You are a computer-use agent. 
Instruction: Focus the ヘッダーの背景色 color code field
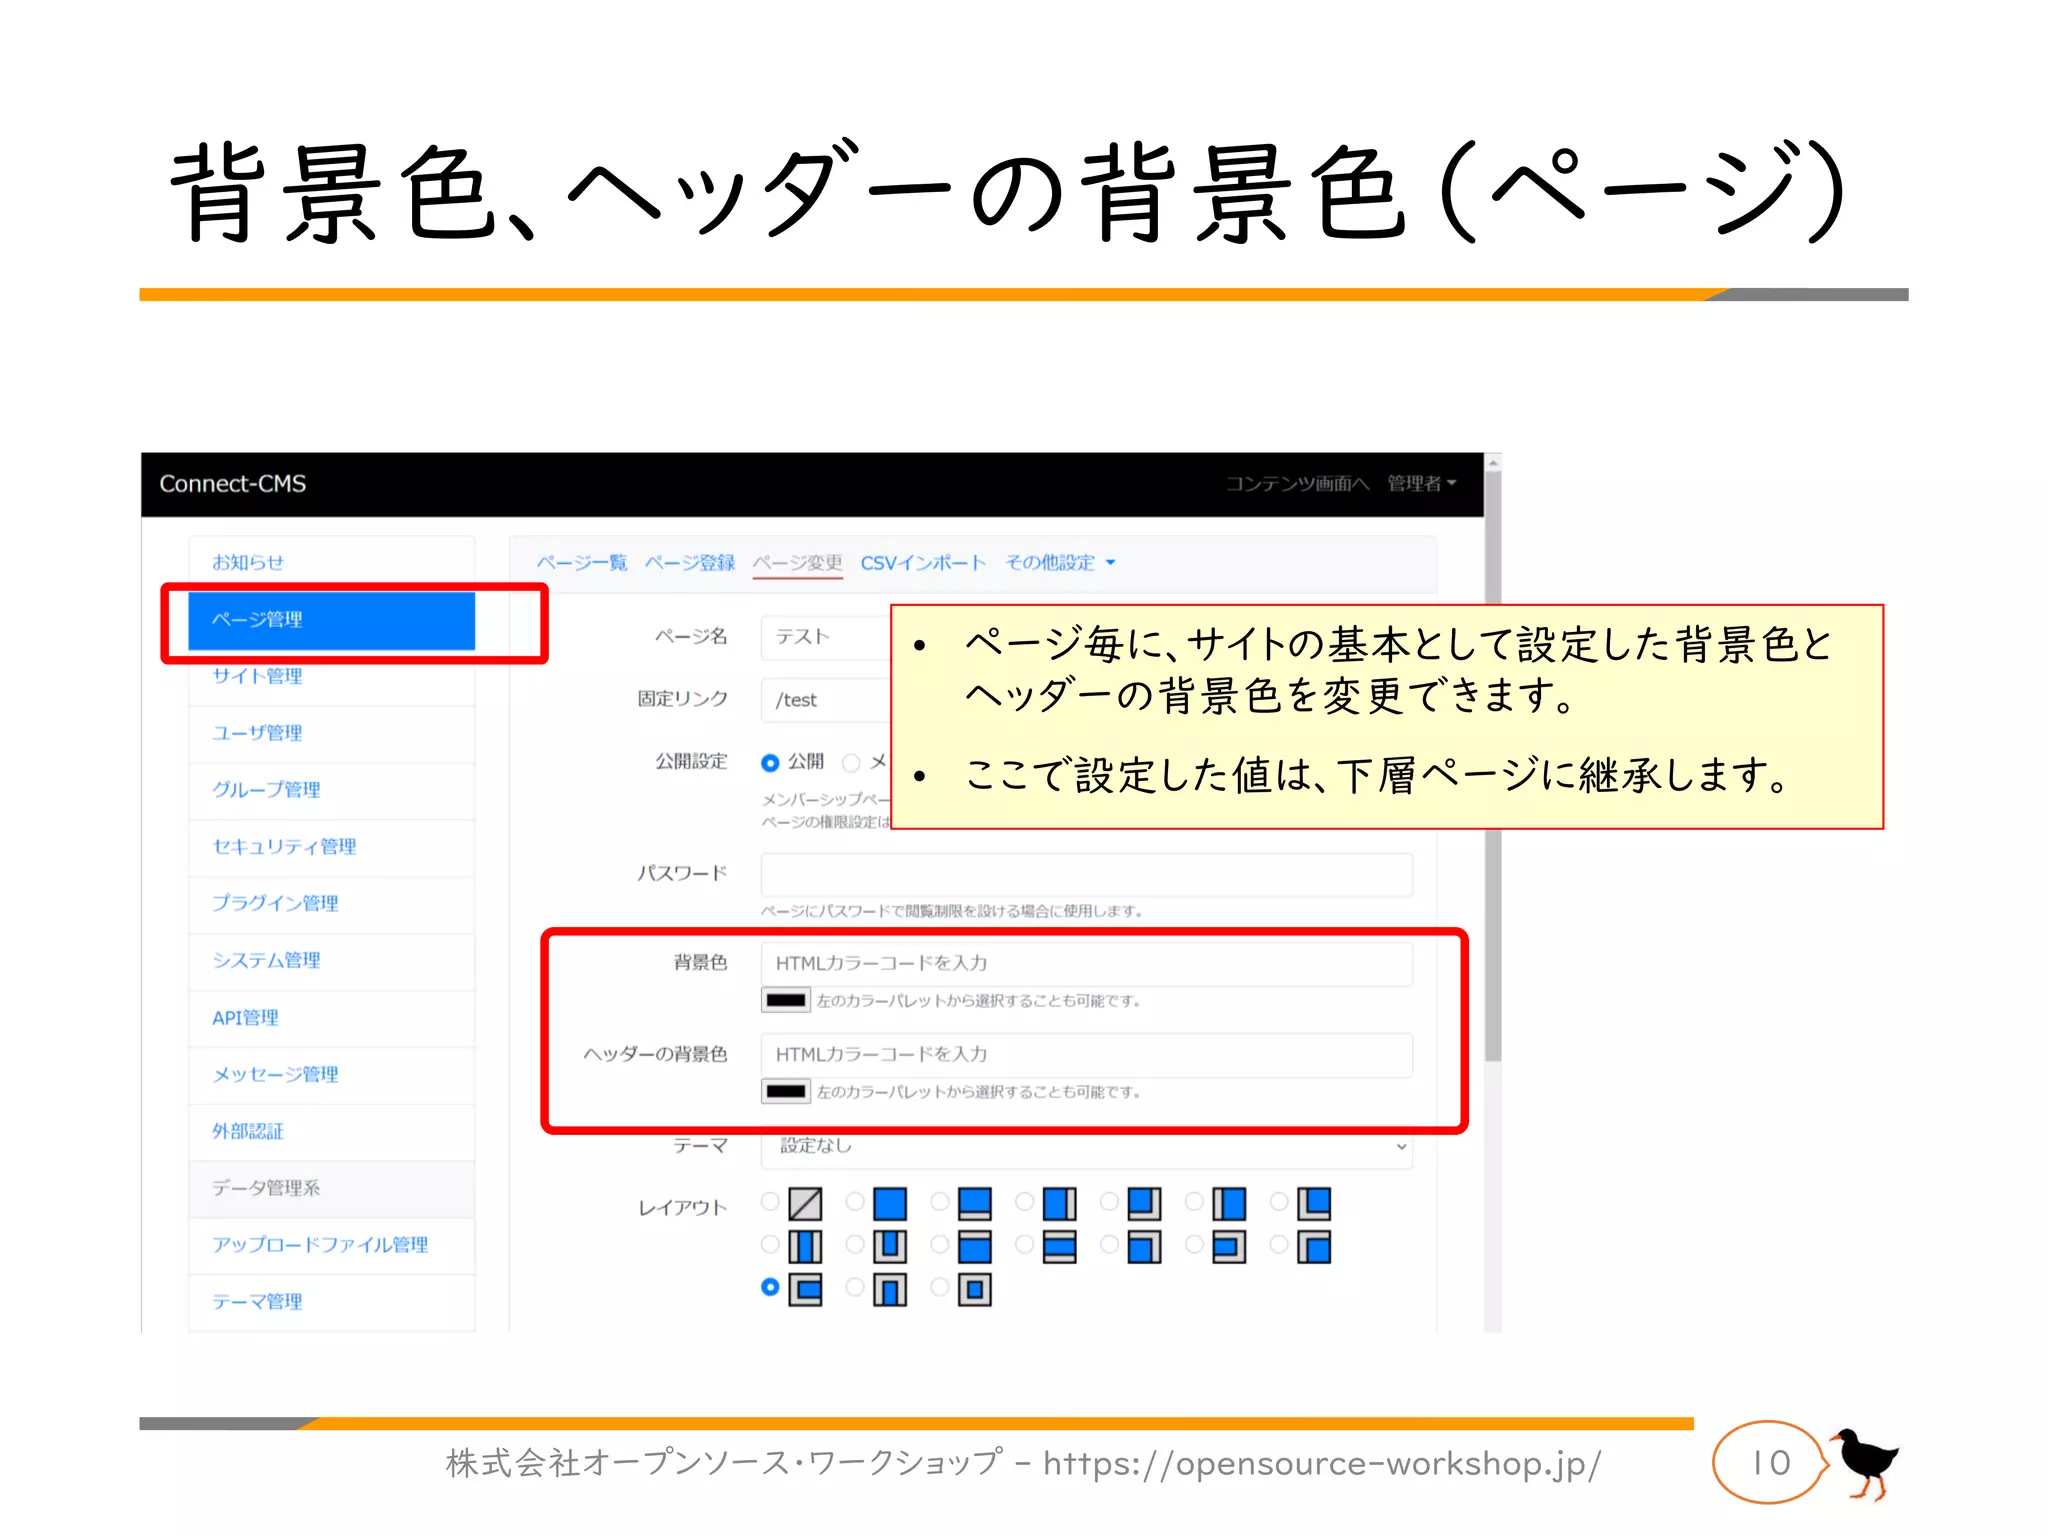(1087, 1055)
